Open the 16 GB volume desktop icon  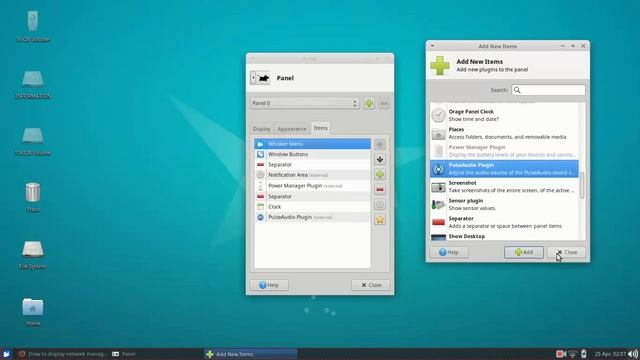click(x=33, y=22)
